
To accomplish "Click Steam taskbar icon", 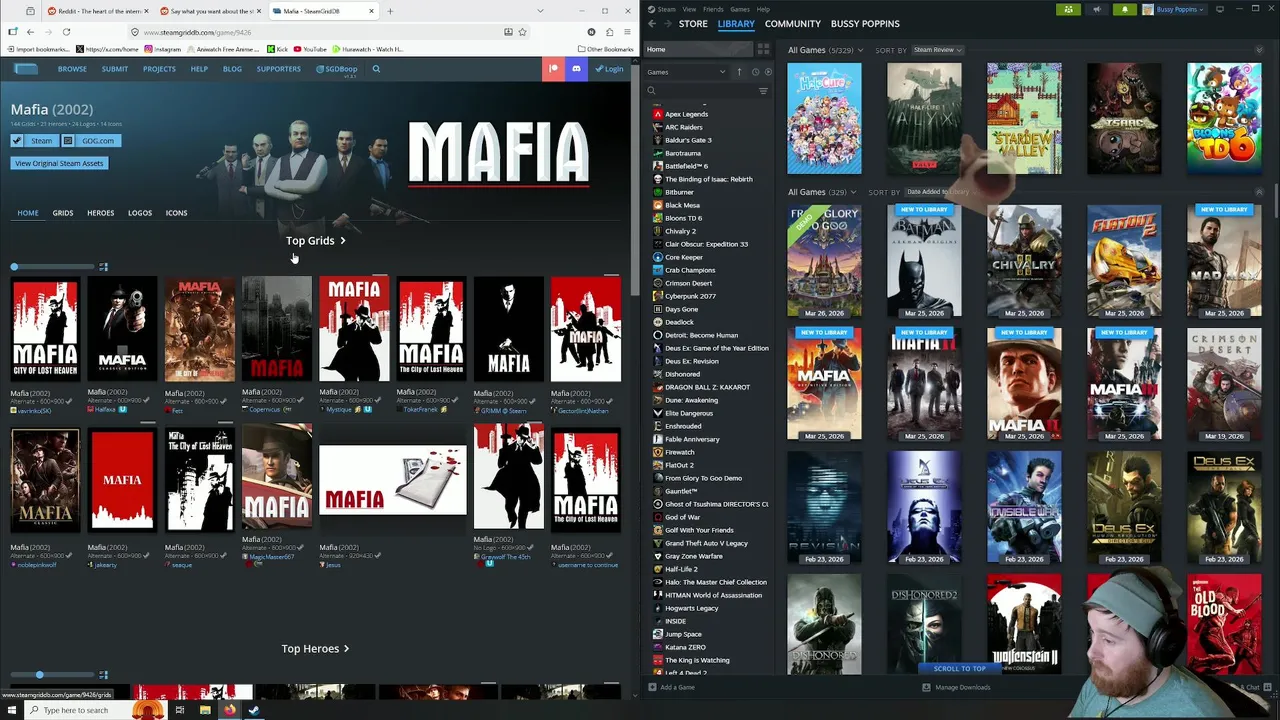I will coord(254,710).
